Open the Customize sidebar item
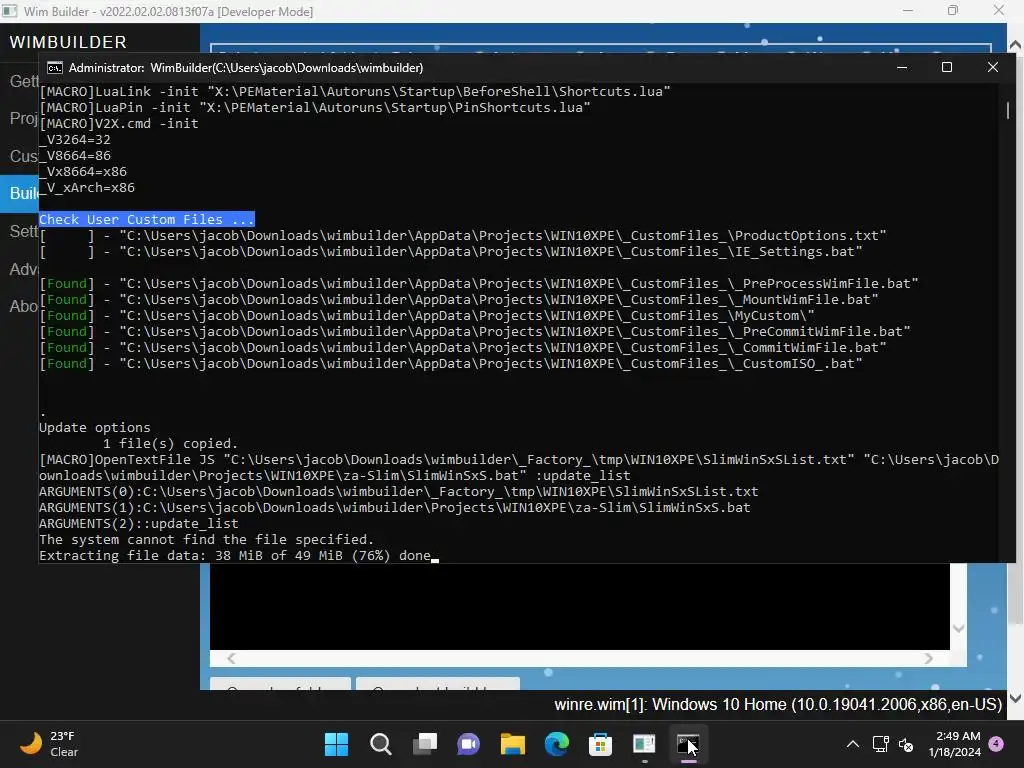1024x768 pixels. pyautogui.click(x=20, y=156)
